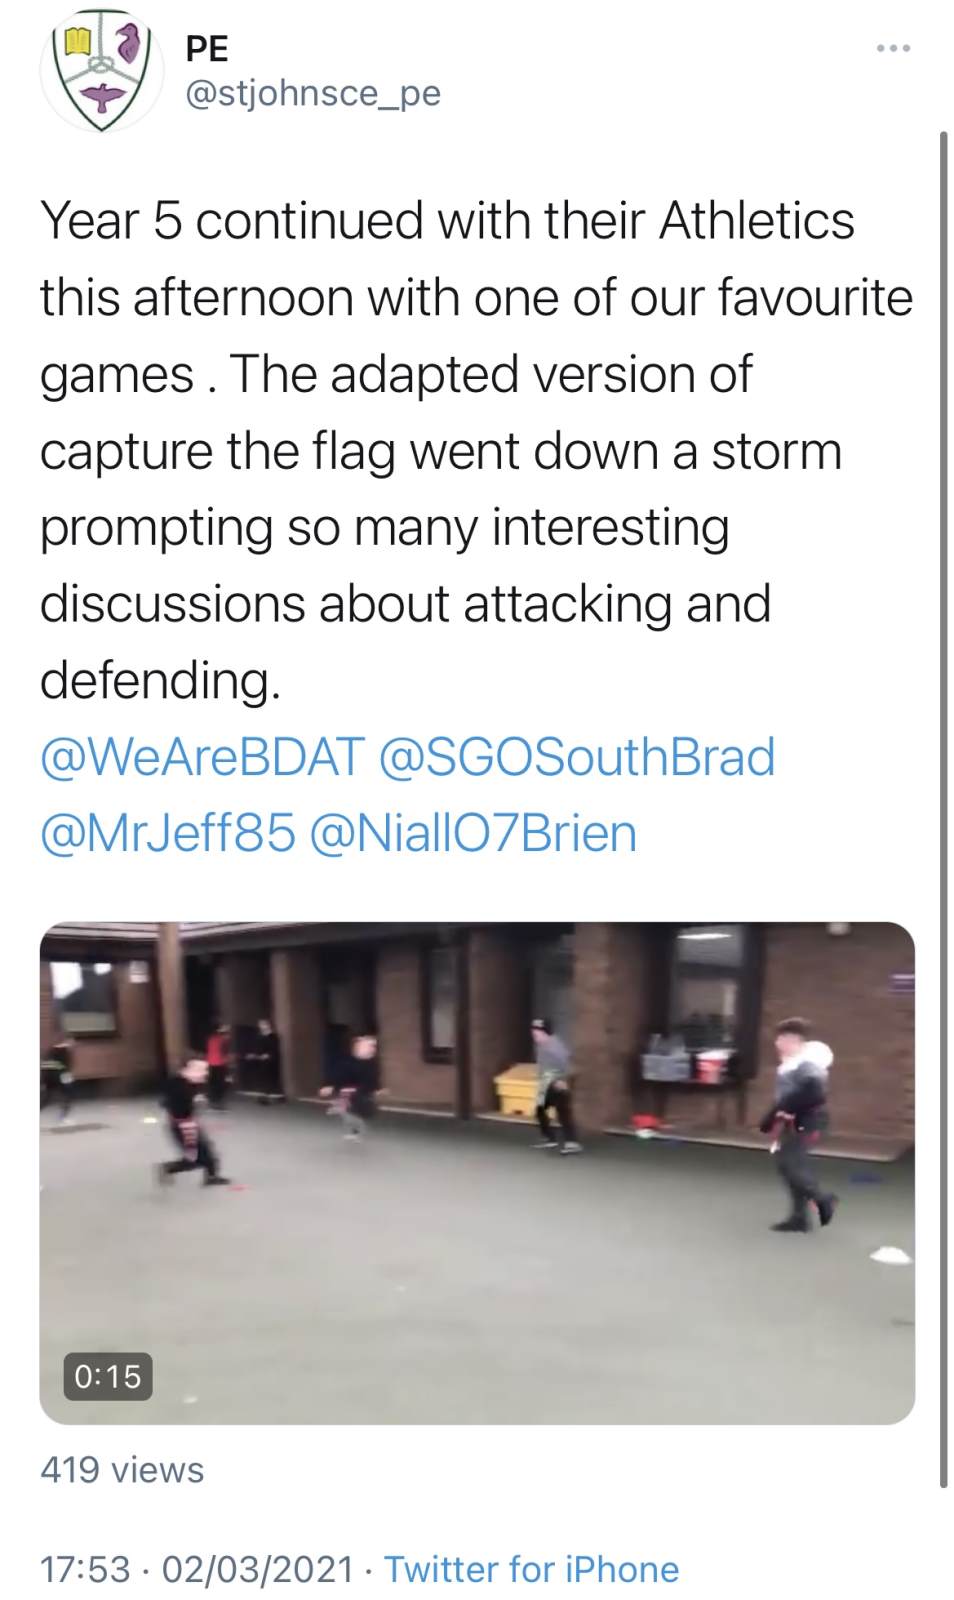Open the @SGOSouthBrad mention
Viewport: 954px width, 1600px height.
(x=577, y=757)
